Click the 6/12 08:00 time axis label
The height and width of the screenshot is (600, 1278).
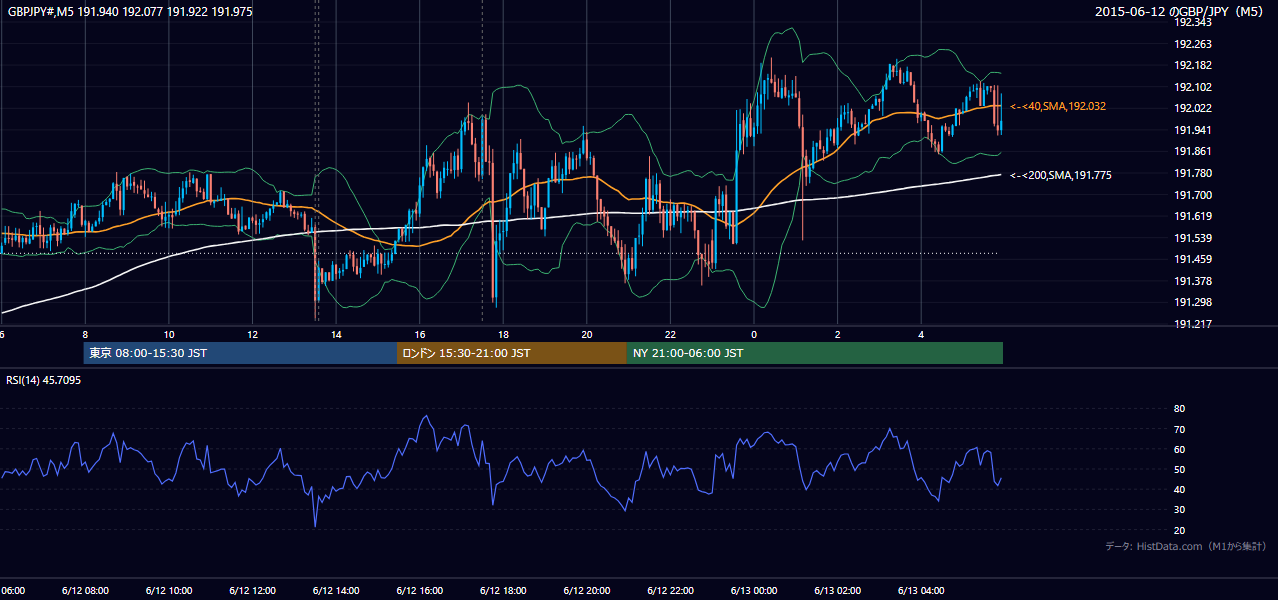click(85, 590)
